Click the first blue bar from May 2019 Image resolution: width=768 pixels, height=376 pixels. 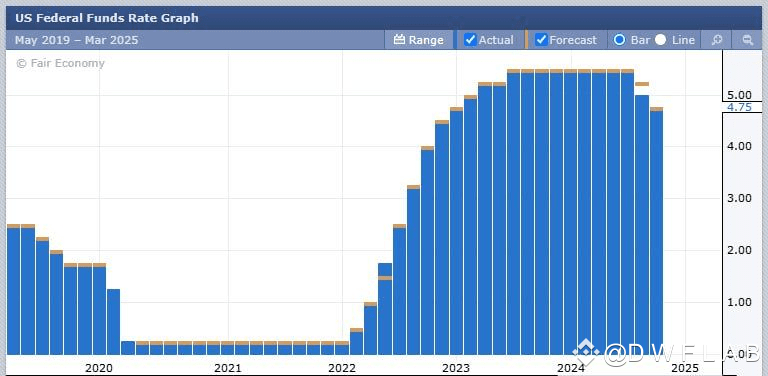click(x=13, y=291)
